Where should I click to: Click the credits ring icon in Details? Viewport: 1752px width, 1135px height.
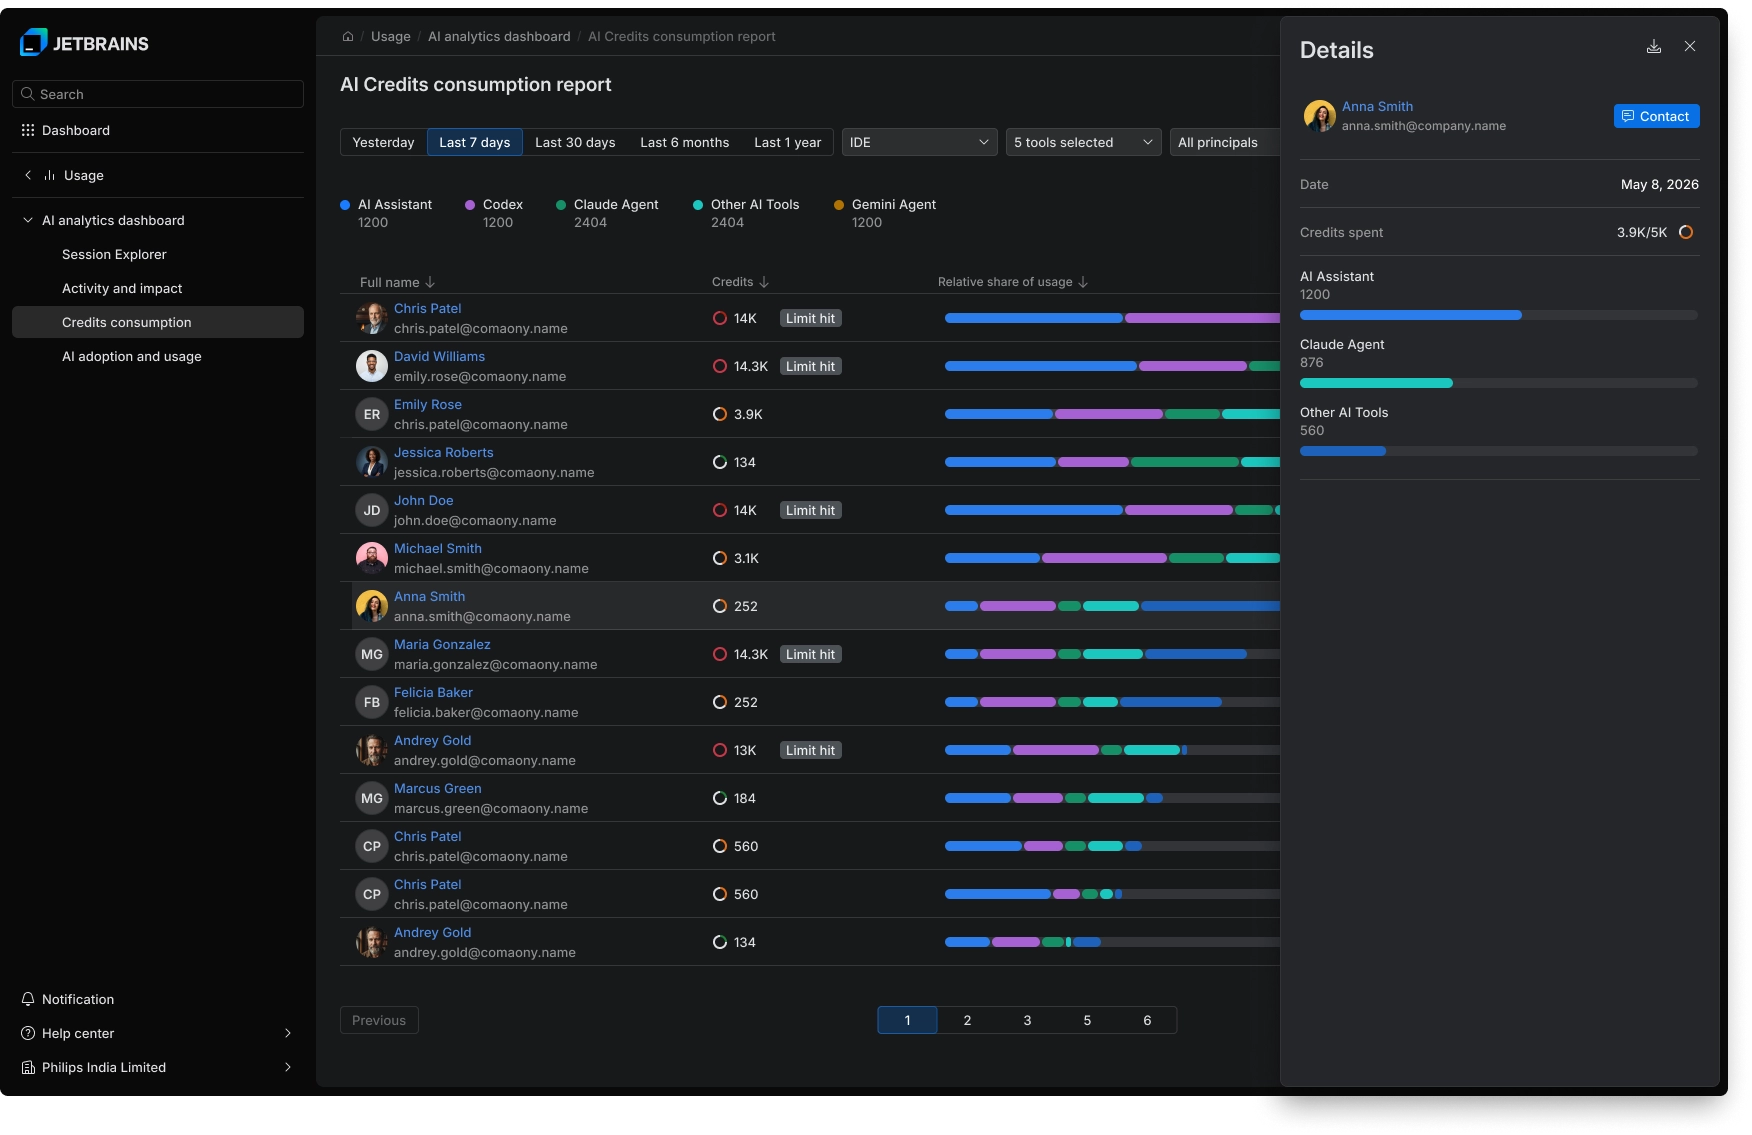1686,233
